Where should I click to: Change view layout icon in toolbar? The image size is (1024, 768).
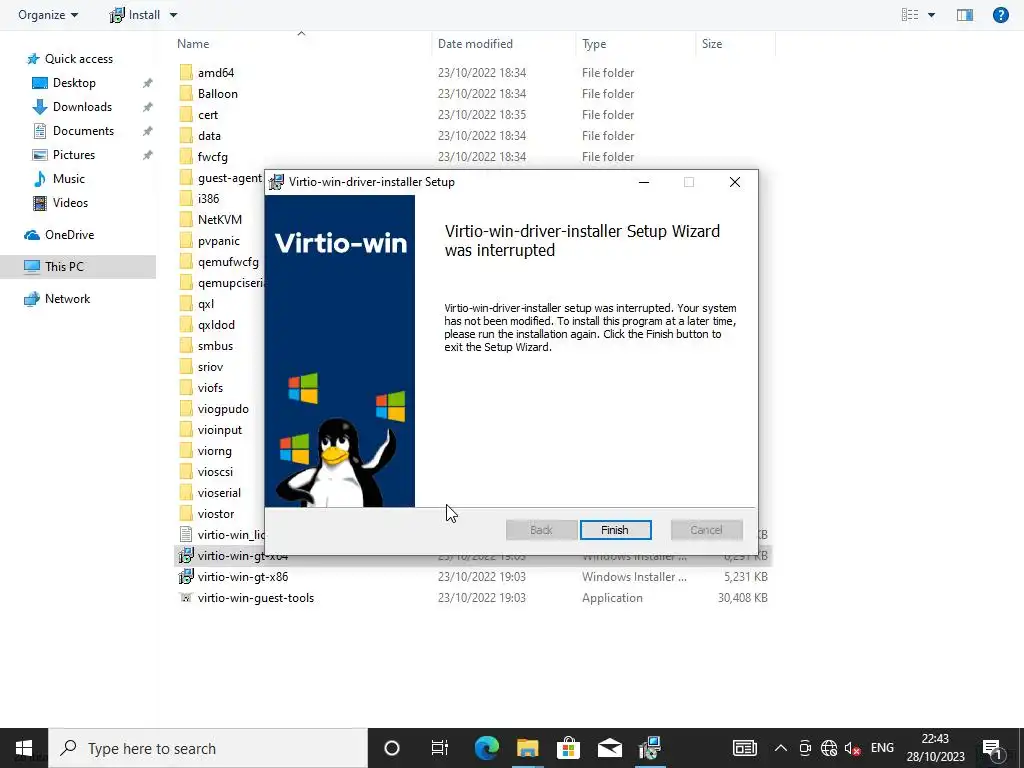pos(910,14)
